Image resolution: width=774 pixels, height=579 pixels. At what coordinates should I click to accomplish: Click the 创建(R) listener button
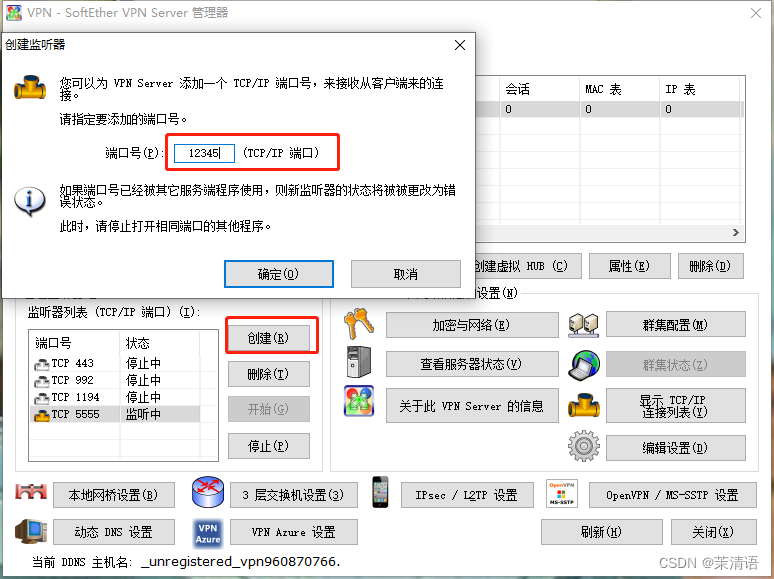pyautogui.click(x=269, y=338)
